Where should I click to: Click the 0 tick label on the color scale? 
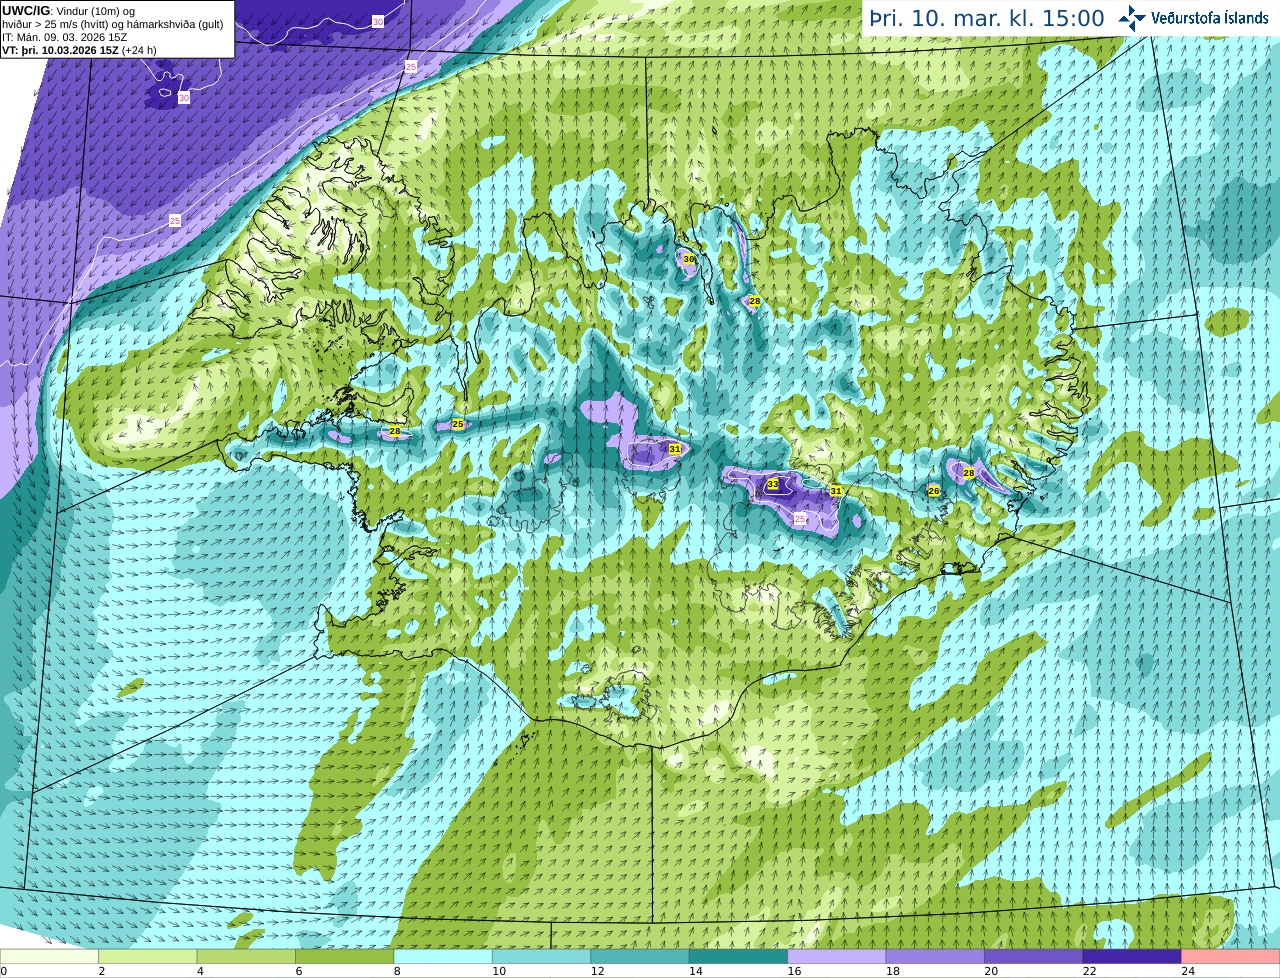coord(4,971)
